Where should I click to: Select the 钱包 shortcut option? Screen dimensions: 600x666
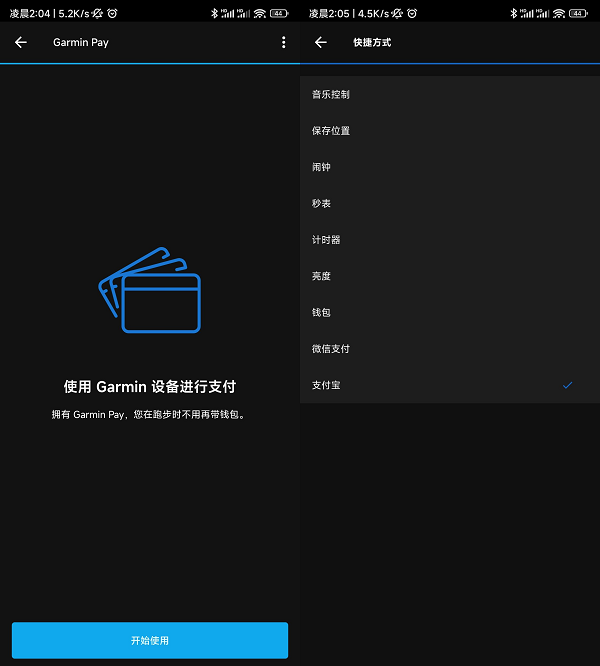(450, 312)
